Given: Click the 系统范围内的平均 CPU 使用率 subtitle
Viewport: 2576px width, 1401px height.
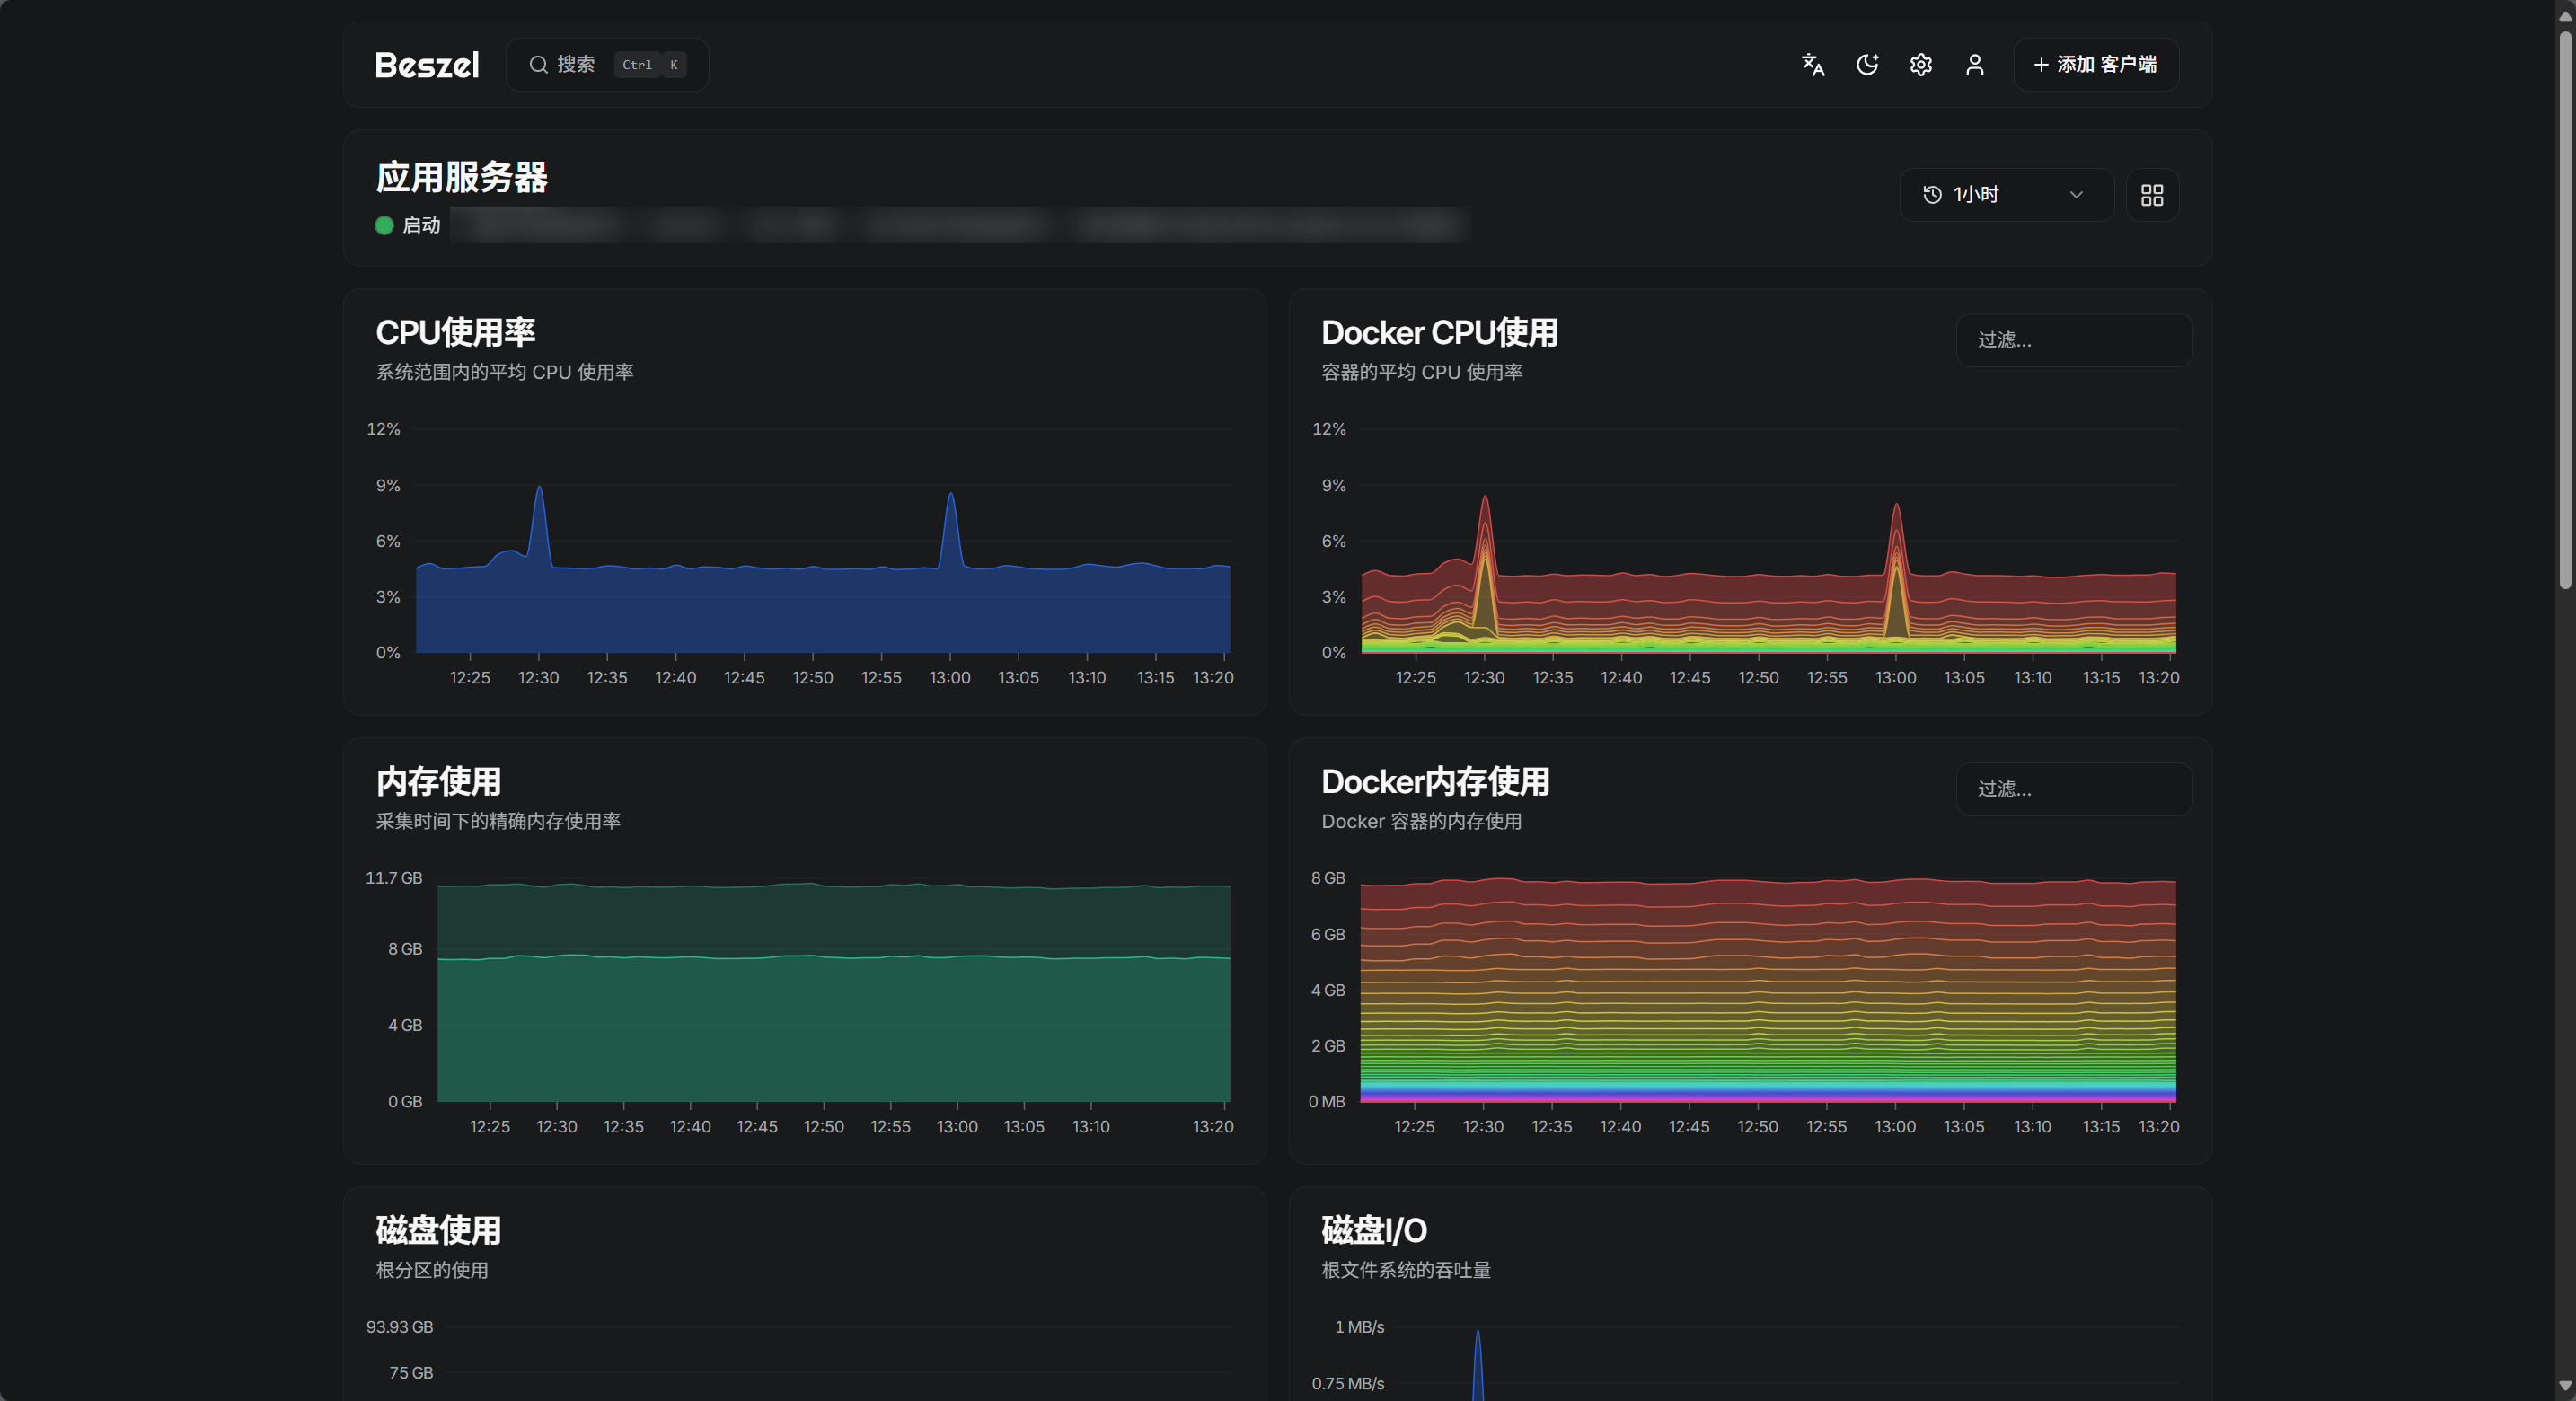Looking at the screenshot, I should coord(505,372).
